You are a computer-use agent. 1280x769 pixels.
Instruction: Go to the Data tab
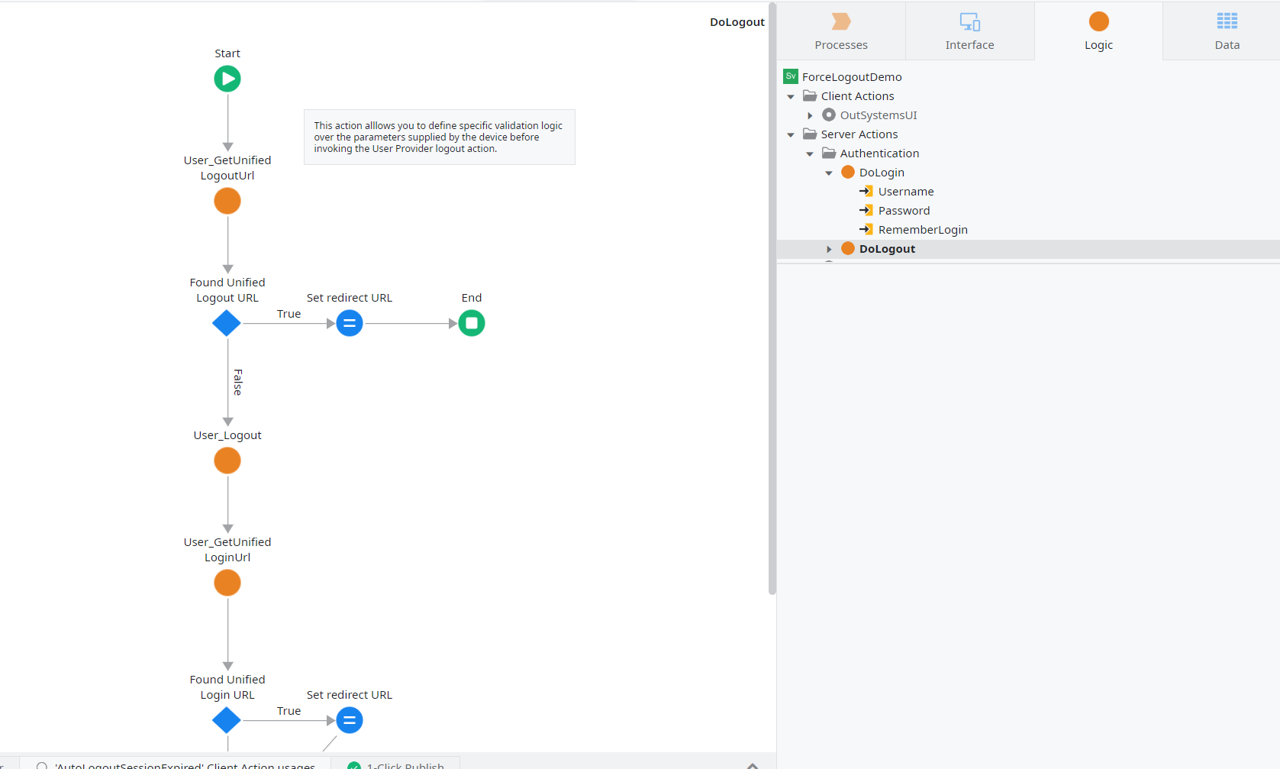point(1227,31)
